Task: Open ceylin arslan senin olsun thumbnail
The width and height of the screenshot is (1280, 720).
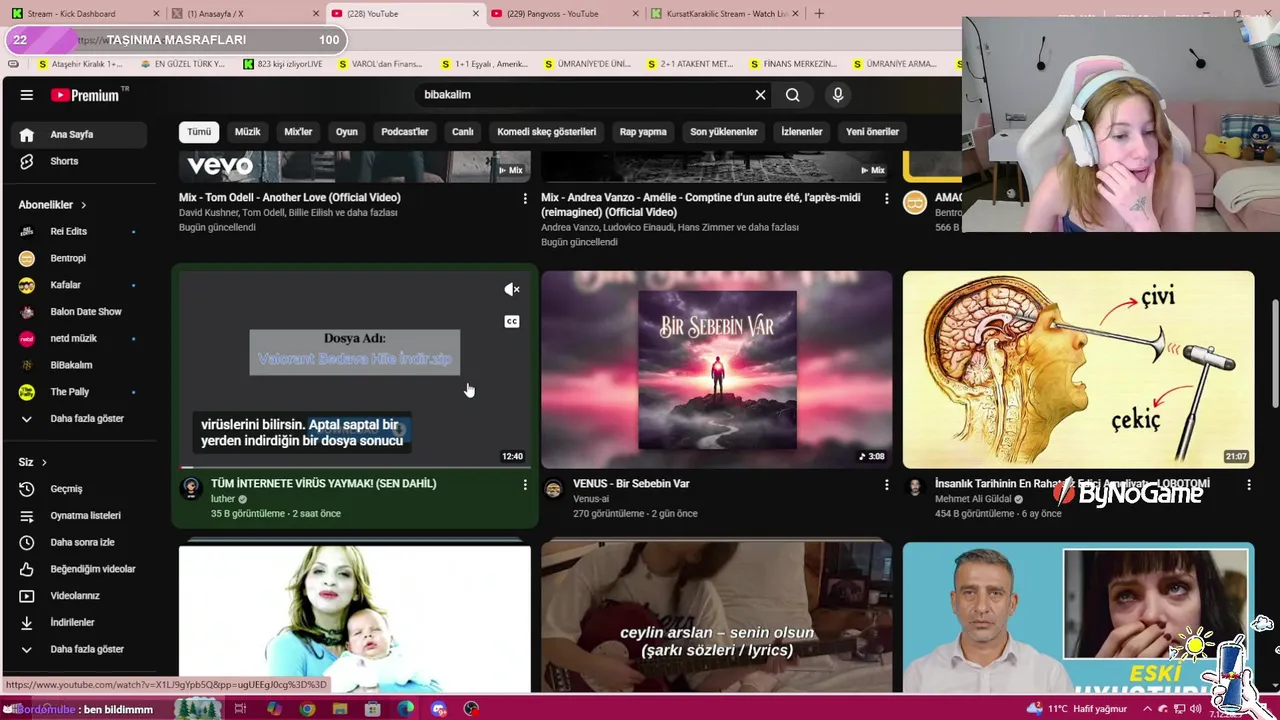Action: (x=717, y=618)
